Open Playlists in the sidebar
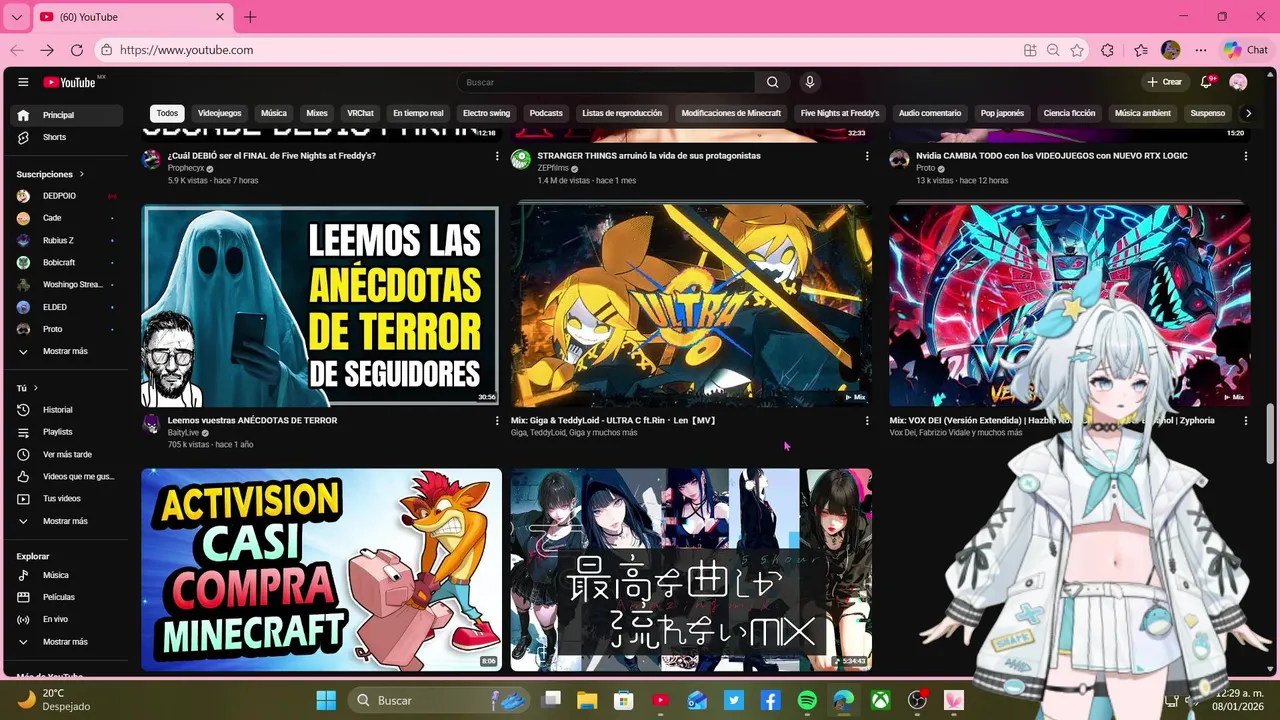 (x=67, y=432)
